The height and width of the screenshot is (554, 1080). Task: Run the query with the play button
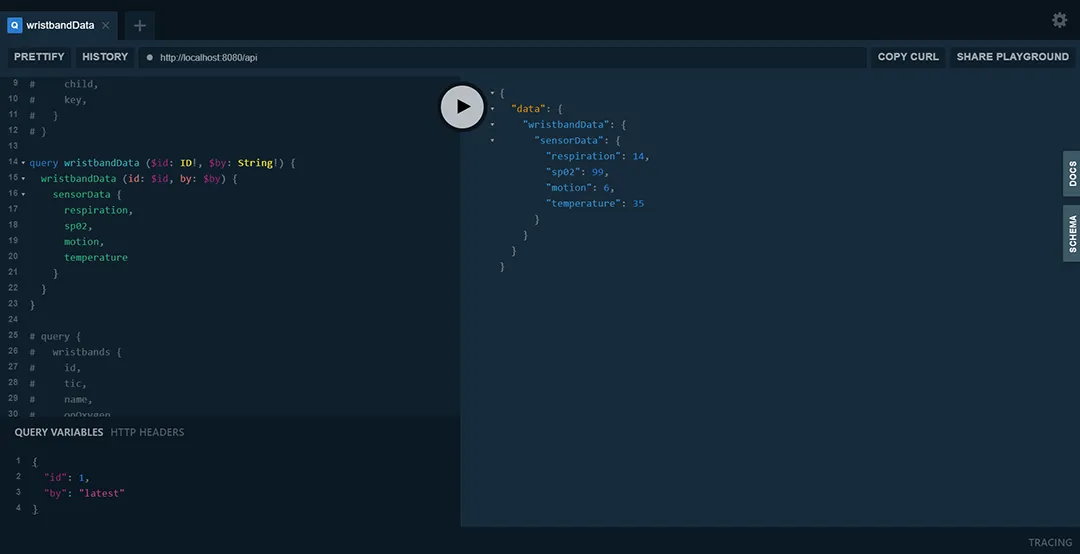[462, 106]
